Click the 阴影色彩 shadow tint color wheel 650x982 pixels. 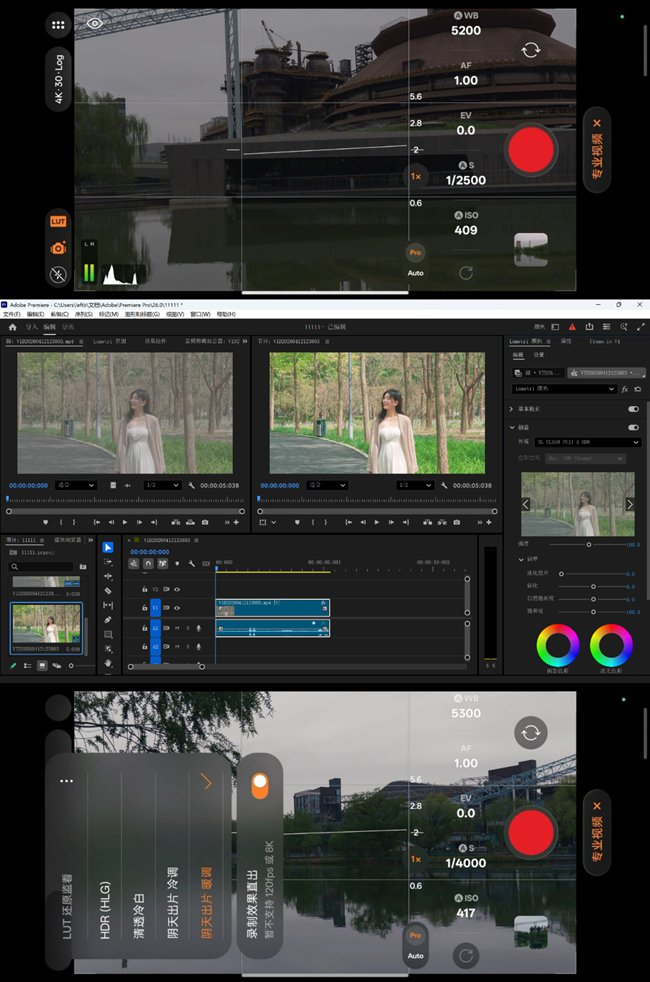tap(558, 646)
